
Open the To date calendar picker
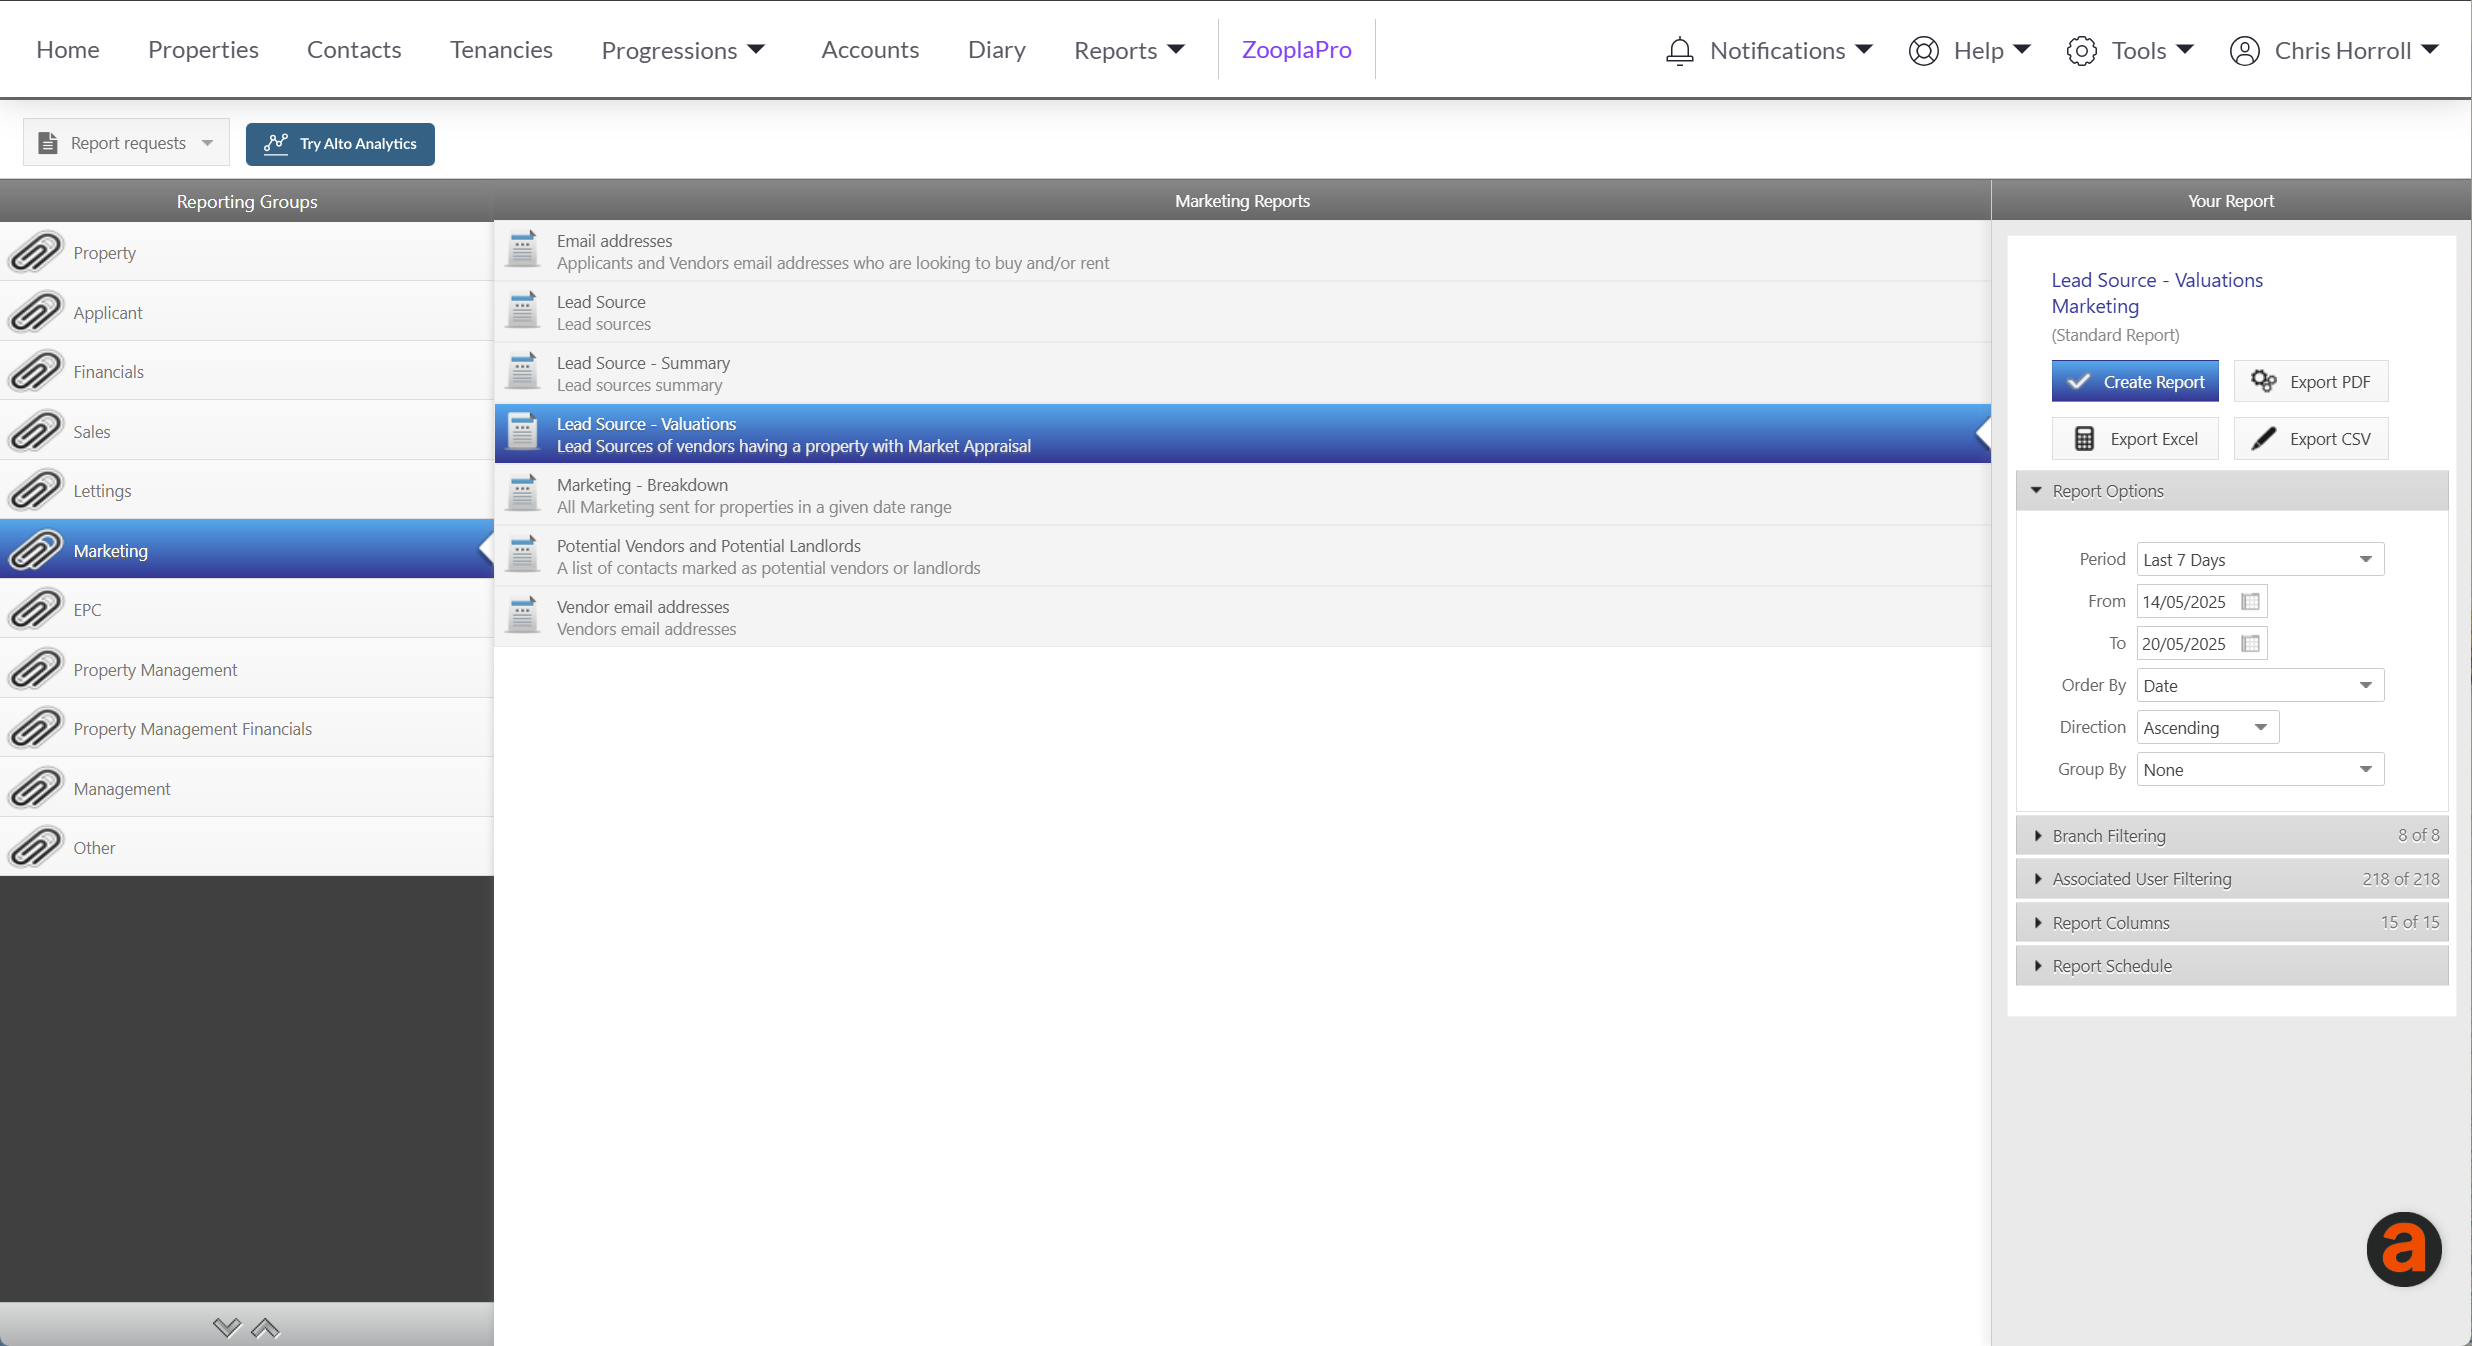[x=2250, y=643]
